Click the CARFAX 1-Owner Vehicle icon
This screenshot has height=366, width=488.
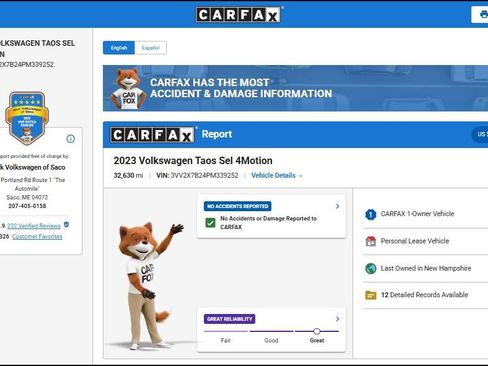click(371, 214)
